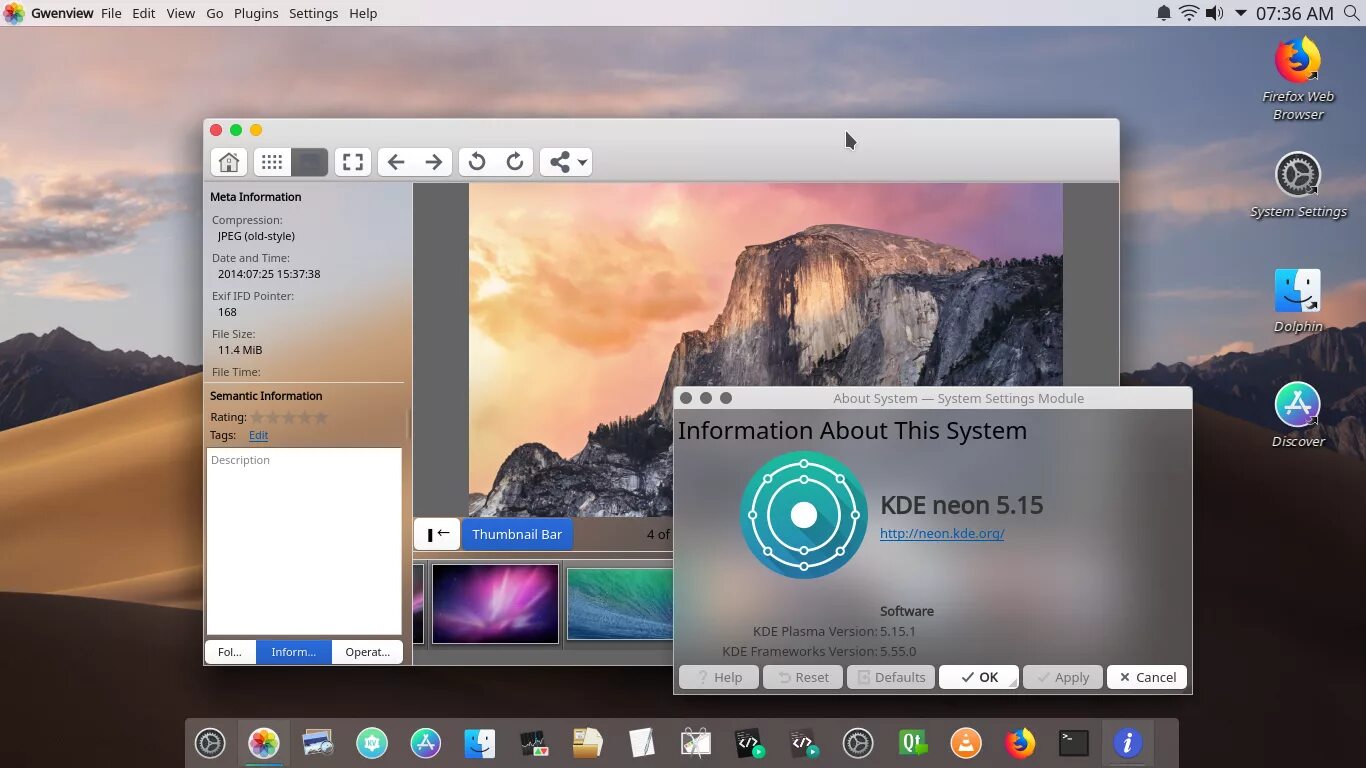The image size is (1366, 768).
Task: Open the Help menu
Action: click(x=363, y=13)
